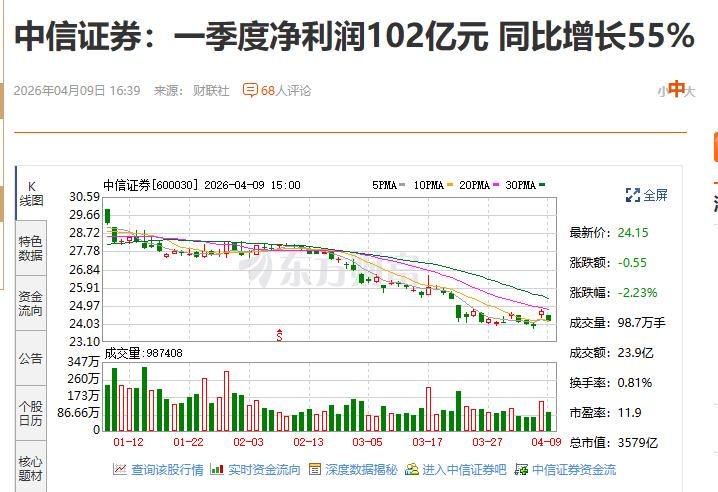718x492 pixels.
Task: Click the line chart icon beside 查询该股行情
Action: 120,469
